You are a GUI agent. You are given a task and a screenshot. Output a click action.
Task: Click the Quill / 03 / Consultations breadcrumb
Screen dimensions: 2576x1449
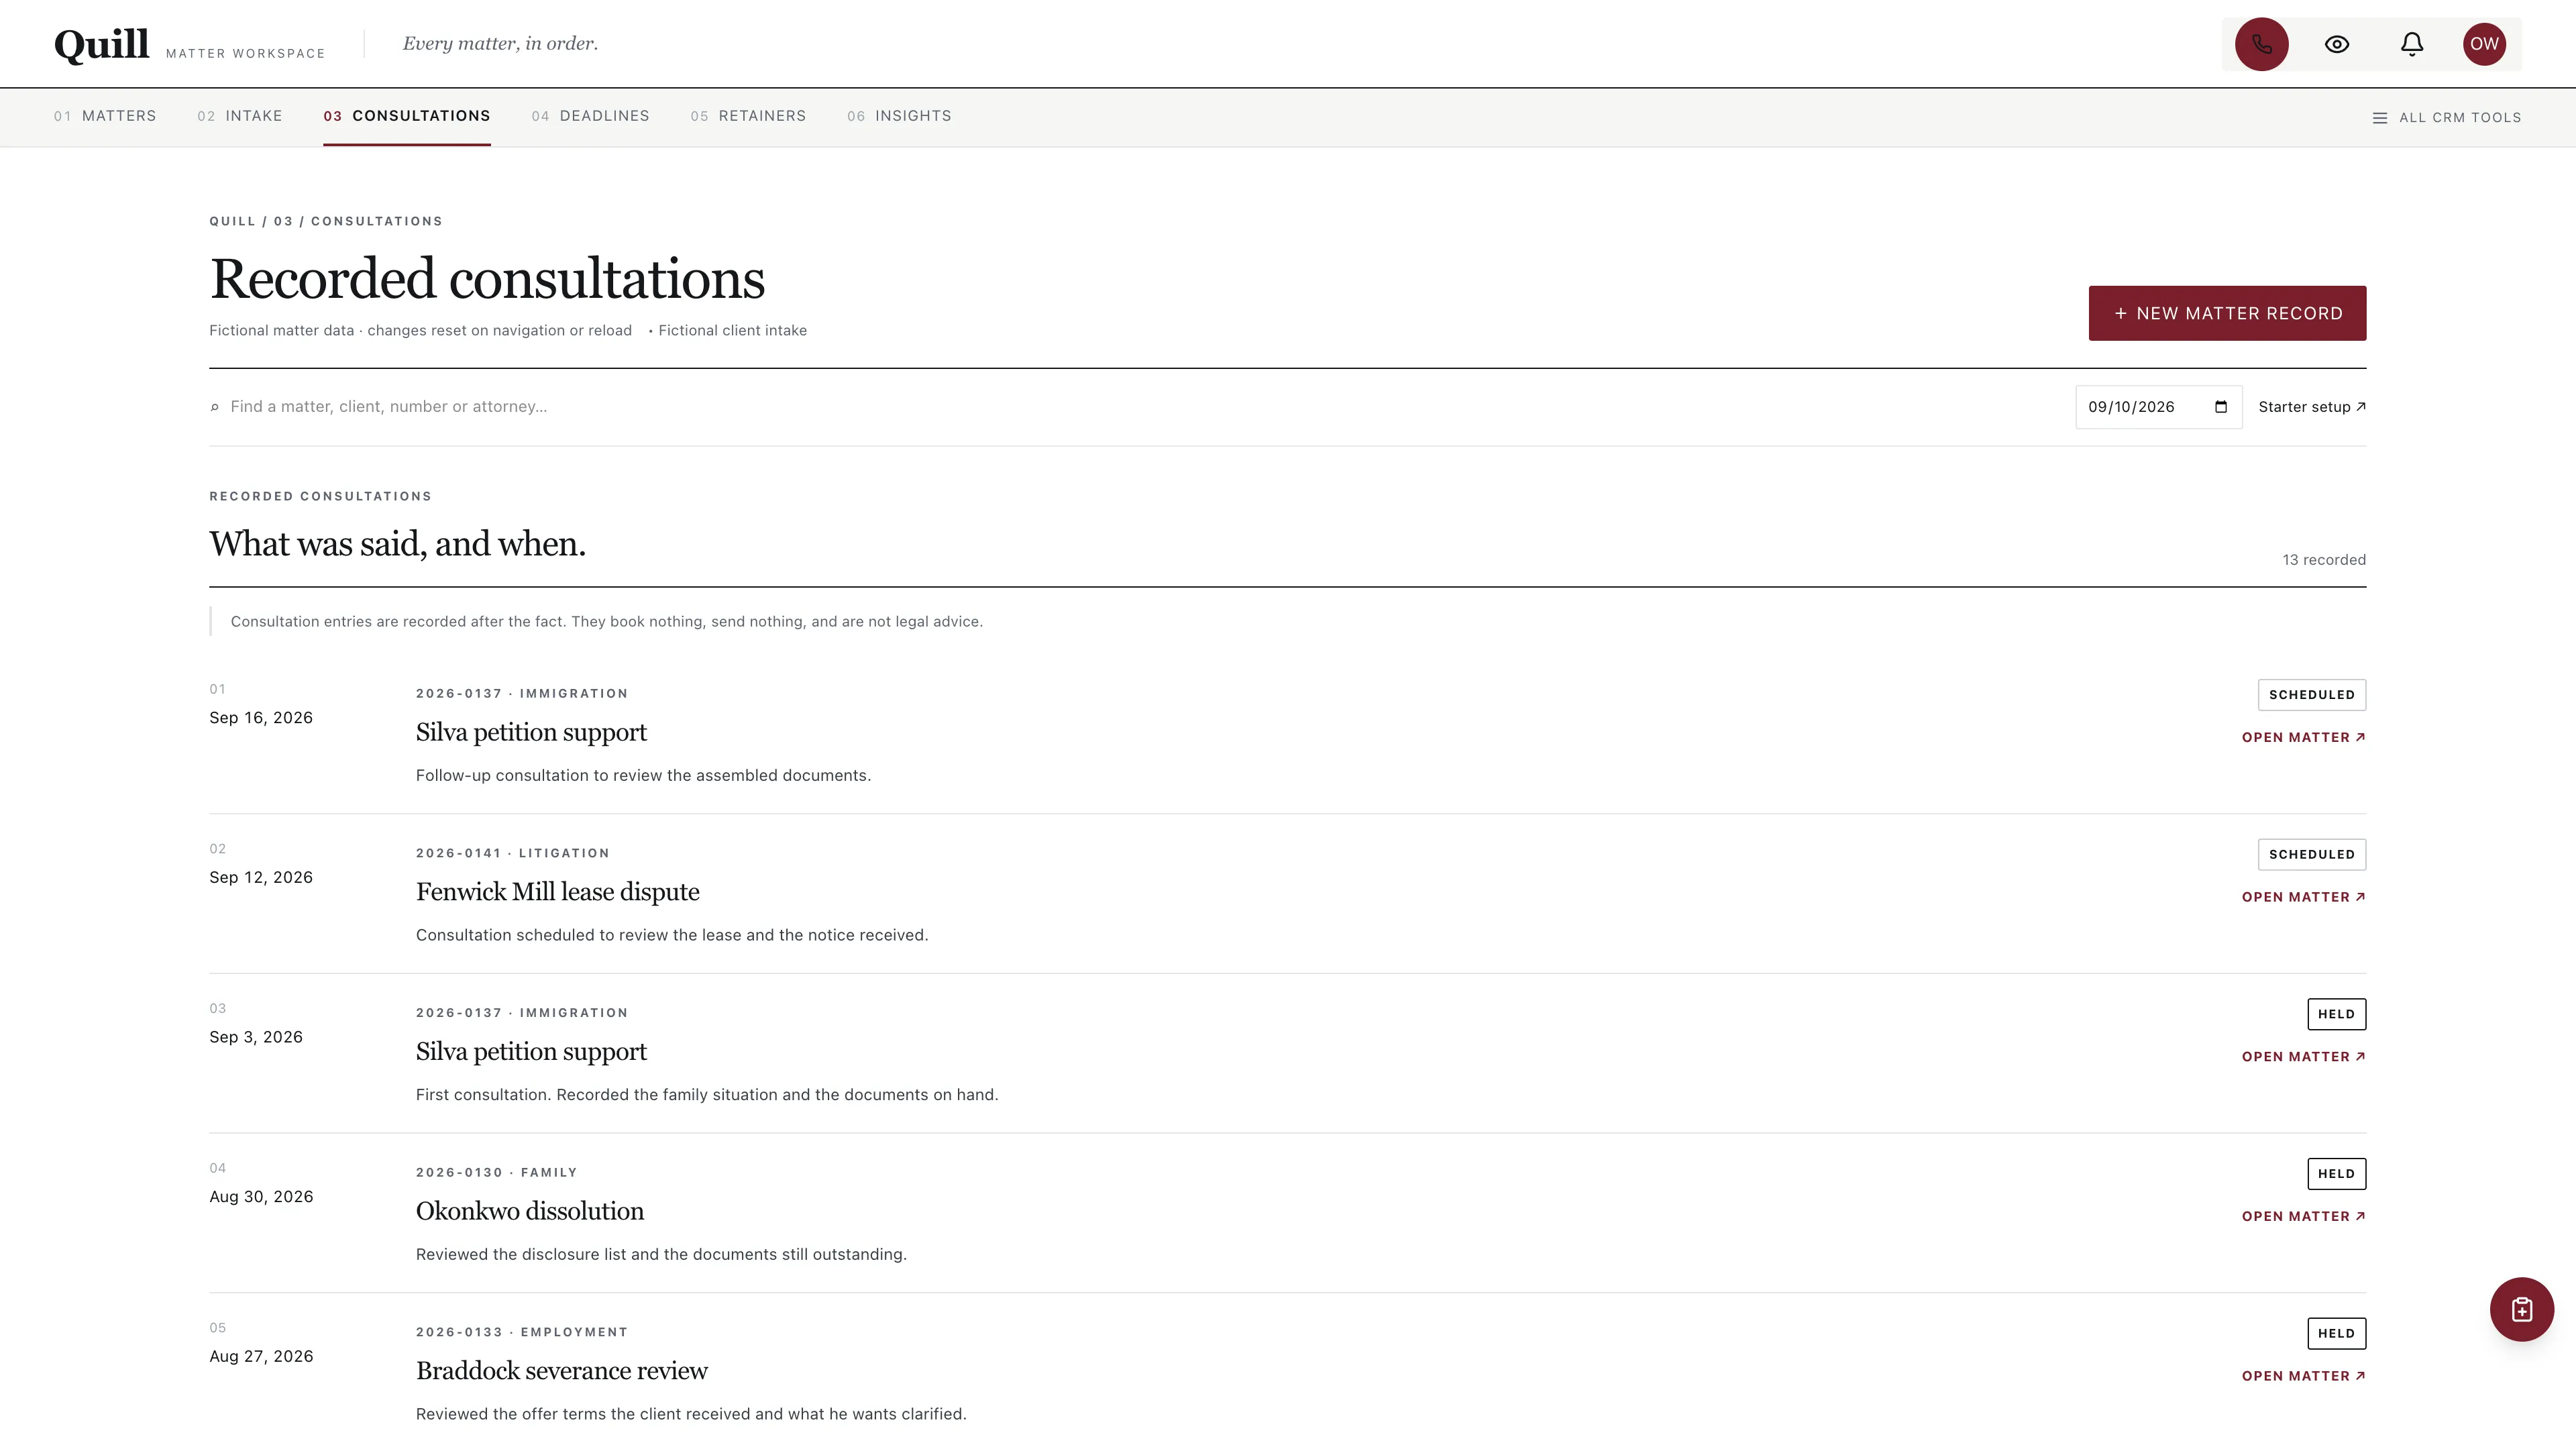(326, 221)
